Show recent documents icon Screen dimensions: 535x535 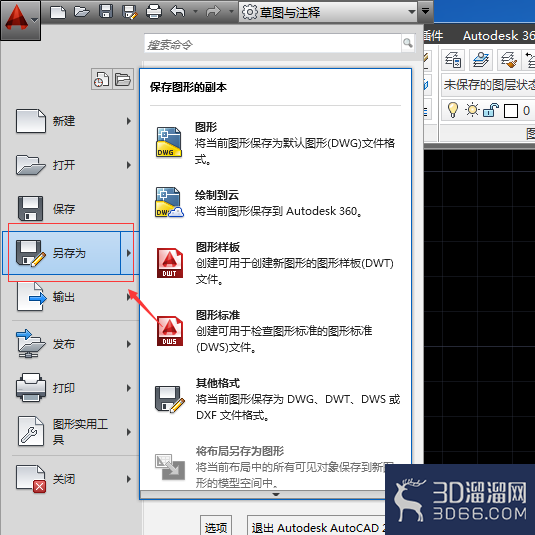[x=101, y=79]
